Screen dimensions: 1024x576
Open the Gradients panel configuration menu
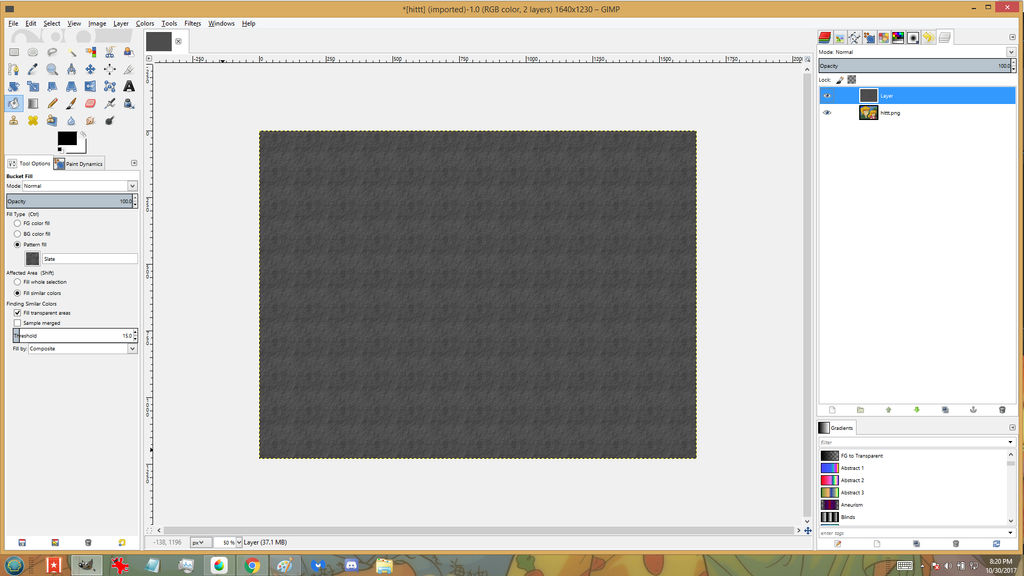point(1012,428)
